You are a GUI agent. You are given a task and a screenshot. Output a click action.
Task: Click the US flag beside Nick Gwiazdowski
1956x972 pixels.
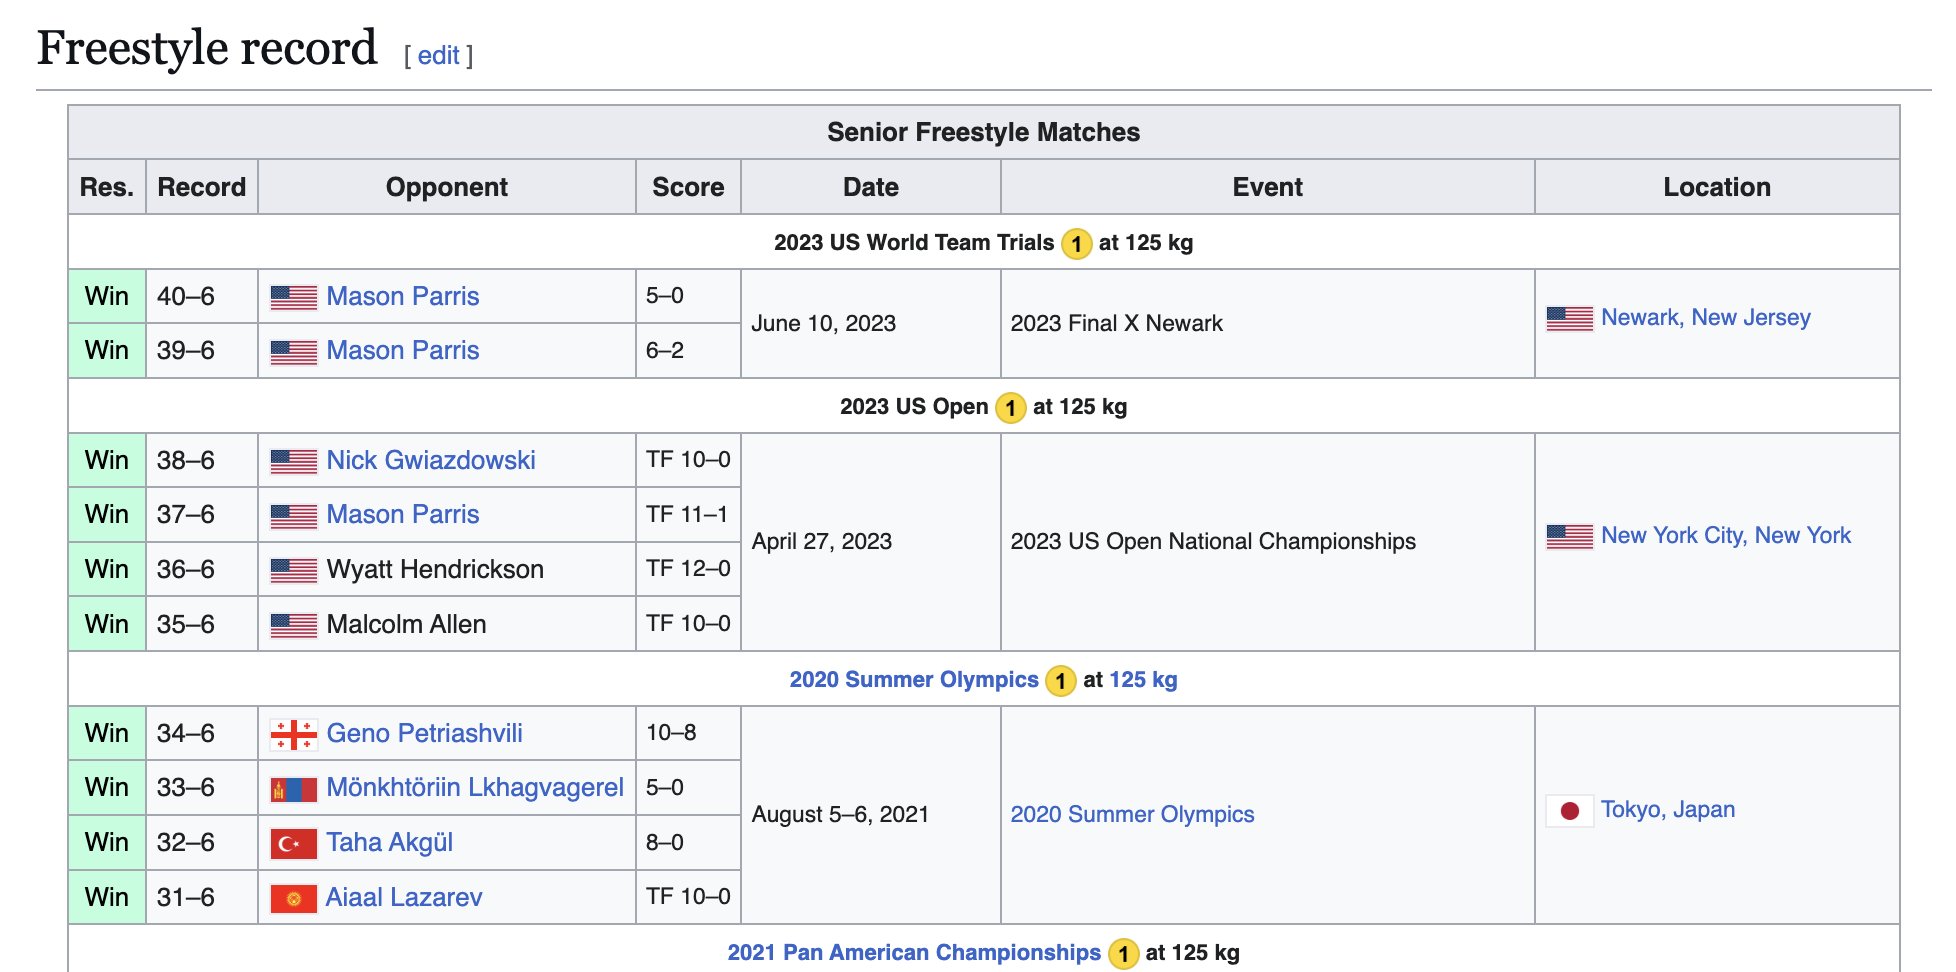tap(293, 461)
